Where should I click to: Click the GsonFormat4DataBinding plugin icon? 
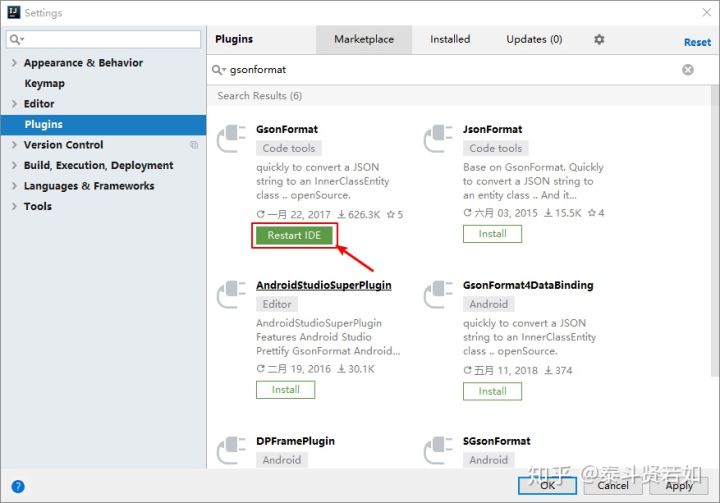(438, 294)
